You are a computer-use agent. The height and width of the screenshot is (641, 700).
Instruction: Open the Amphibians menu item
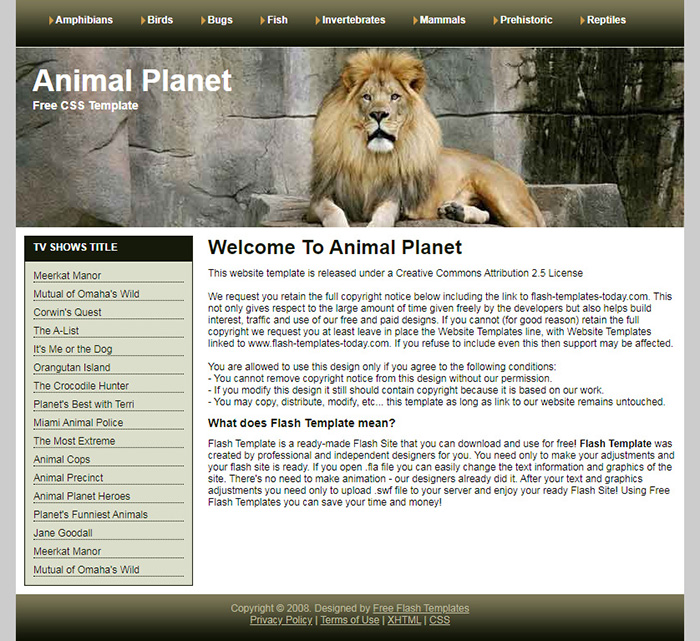coord(84,20)
